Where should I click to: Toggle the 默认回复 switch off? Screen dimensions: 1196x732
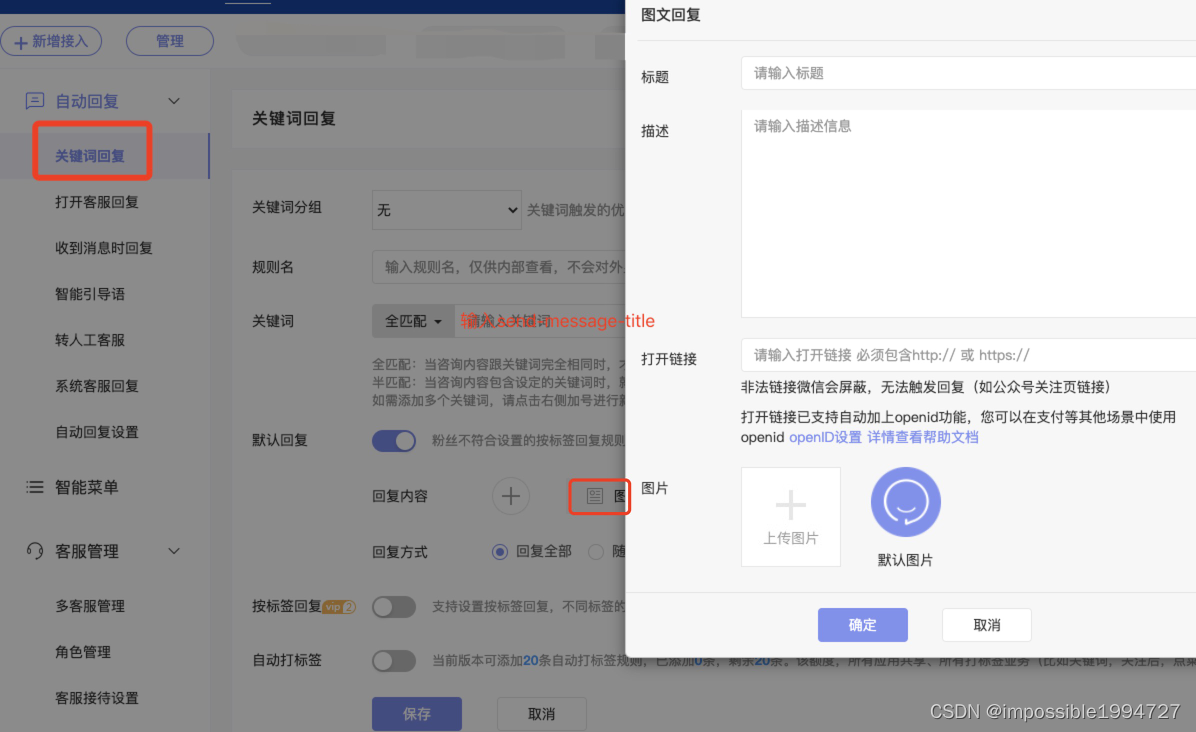click(394, 441)
